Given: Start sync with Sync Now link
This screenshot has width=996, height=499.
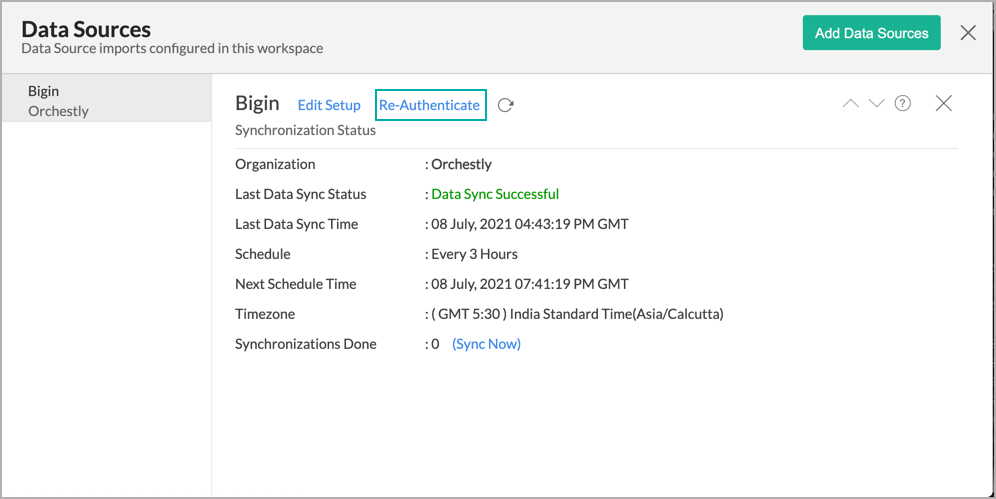Looking at the screenshot, I should pyautogui.click(x=487, y=344).
